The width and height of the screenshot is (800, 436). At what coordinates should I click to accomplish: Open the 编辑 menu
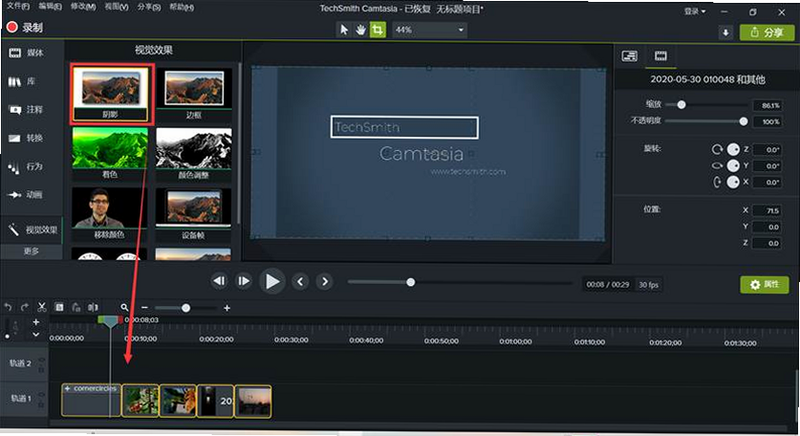pos(50,6)
